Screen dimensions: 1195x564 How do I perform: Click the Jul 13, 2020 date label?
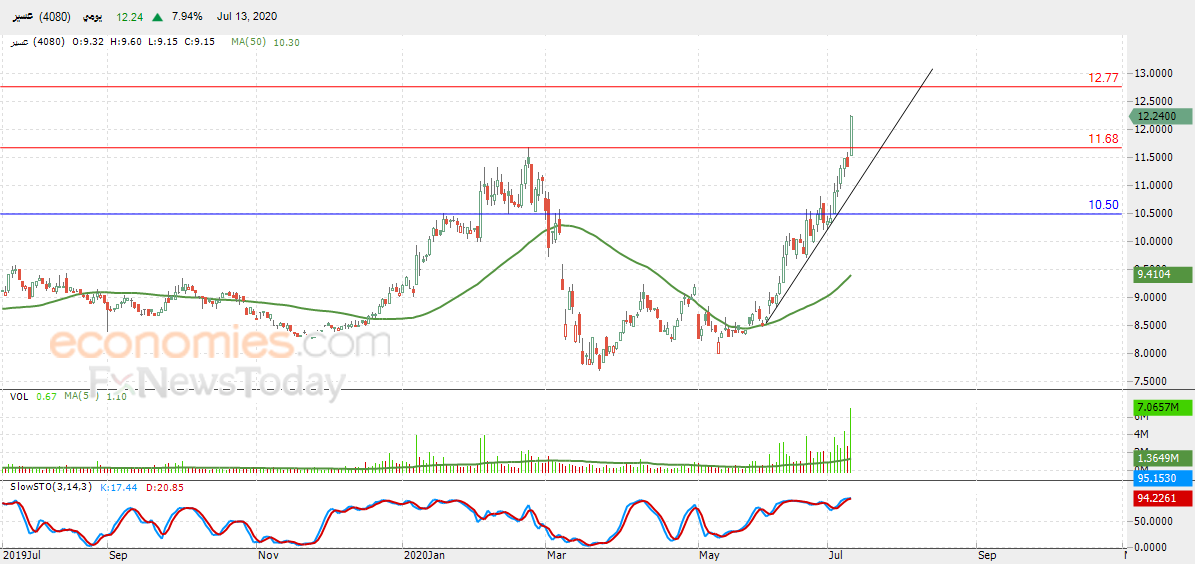(x=247, y=16)
